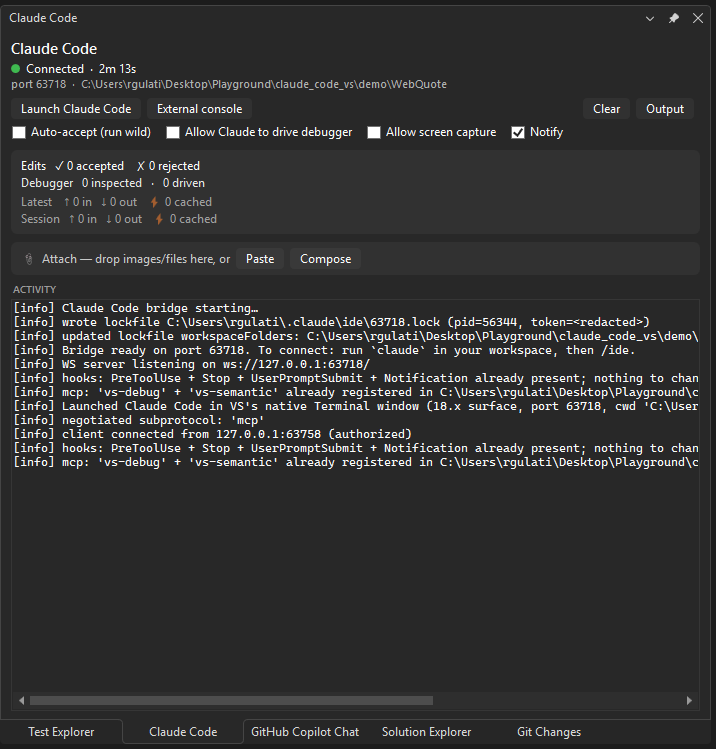Open the window position dropdown arrow
This screenshot has height=749, width=716.
[x=650, y=19]
